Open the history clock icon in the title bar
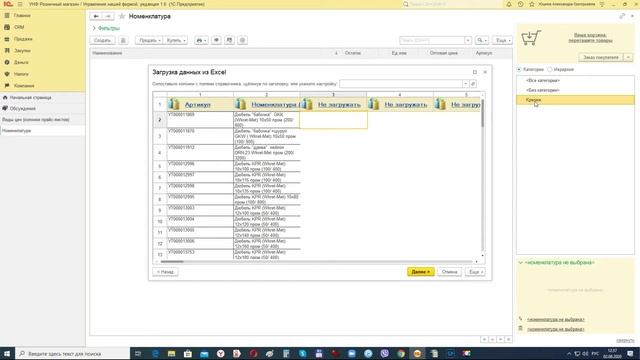The height and width of the screenshot is (360, 640). [x=520, y=4]
